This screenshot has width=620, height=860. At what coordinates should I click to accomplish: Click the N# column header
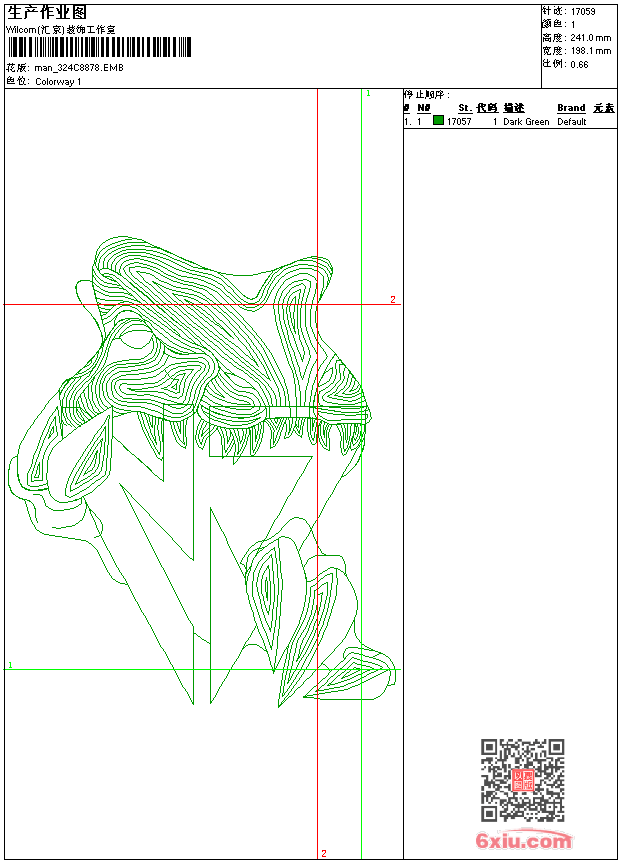click(423, 108)
